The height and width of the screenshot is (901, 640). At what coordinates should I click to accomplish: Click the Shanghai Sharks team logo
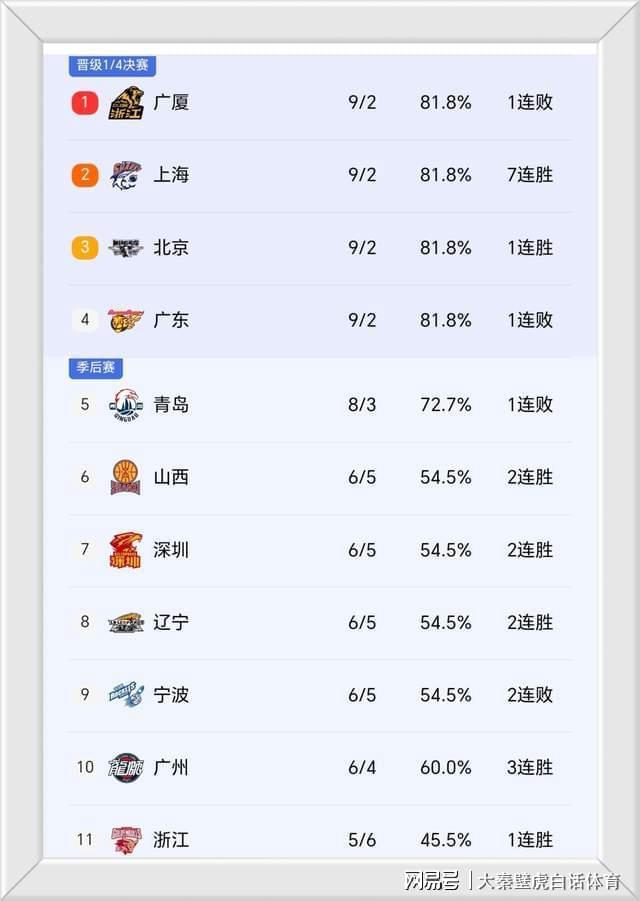coord(126,175)
